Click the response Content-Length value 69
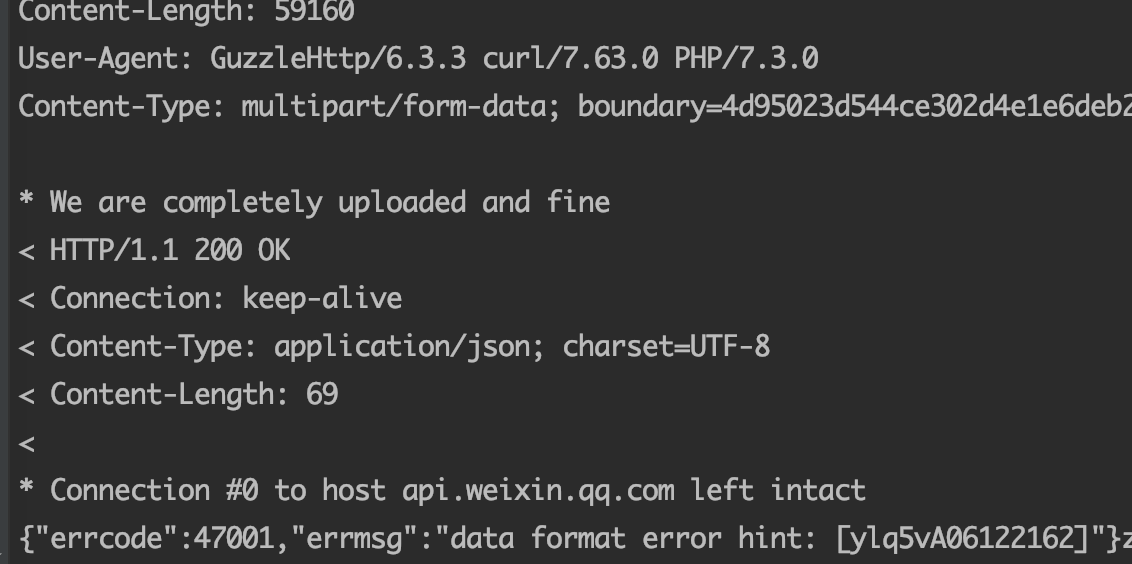The height and width of the screenshot is (564, 1132). (322, 394)
